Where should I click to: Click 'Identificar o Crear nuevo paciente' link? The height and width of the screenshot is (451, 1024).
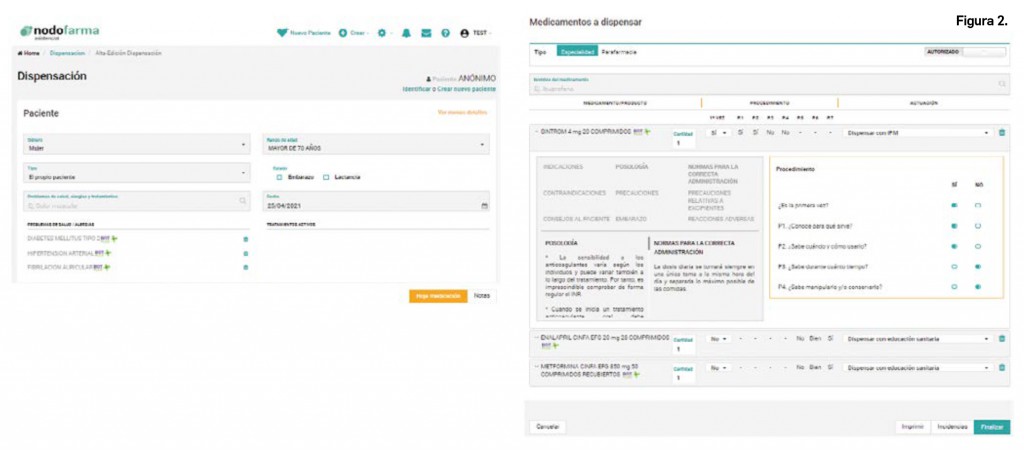(448, 89)
